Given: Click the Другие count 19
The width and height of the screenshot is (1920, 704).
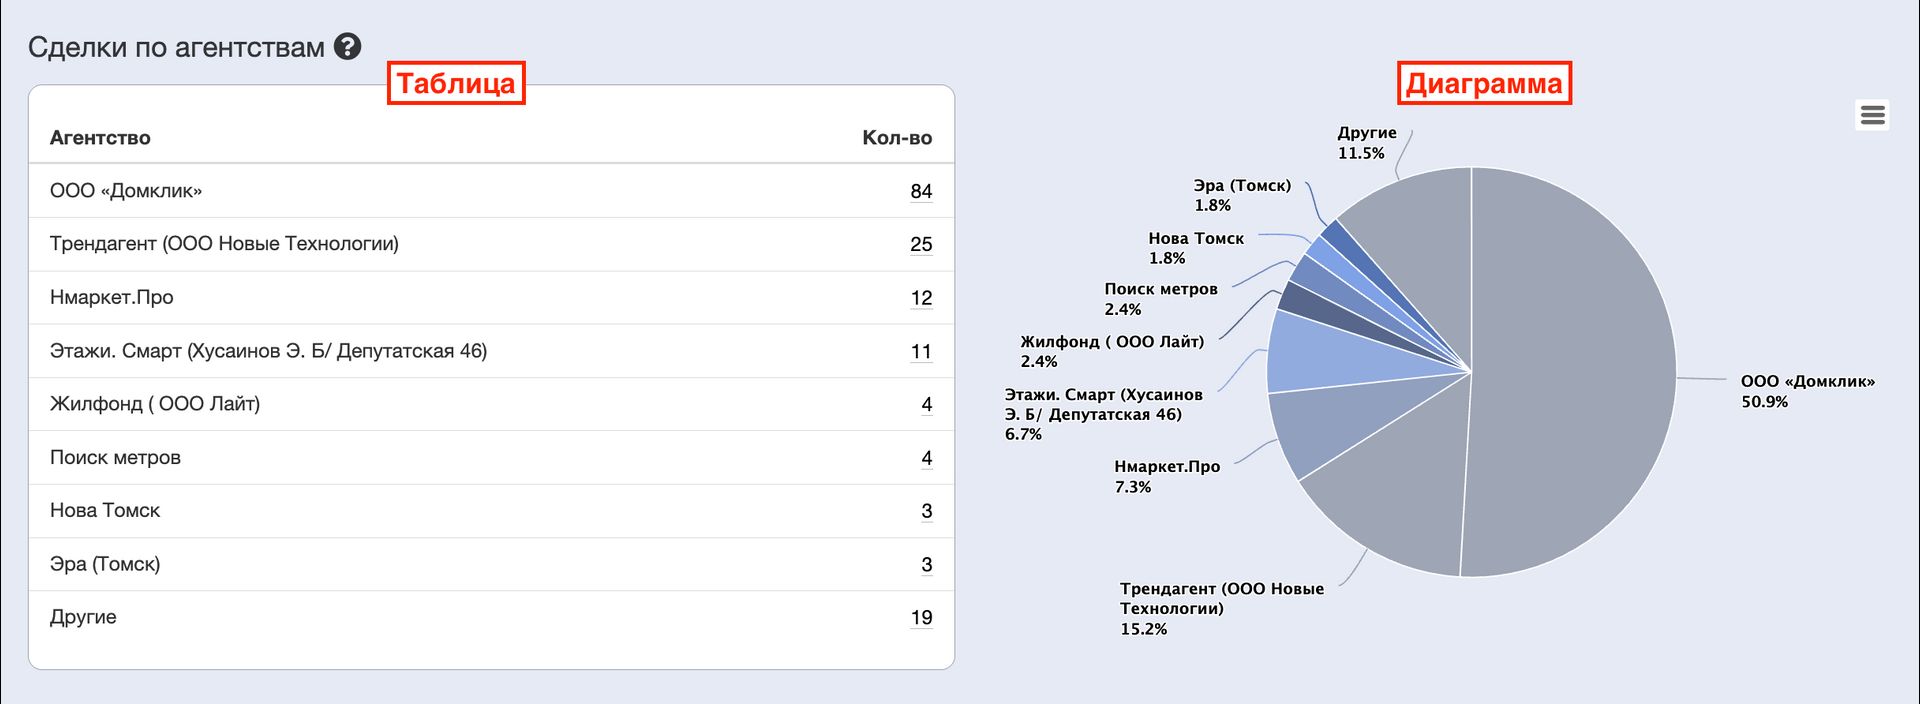Looking at the screenshot, I should point(921,617).
